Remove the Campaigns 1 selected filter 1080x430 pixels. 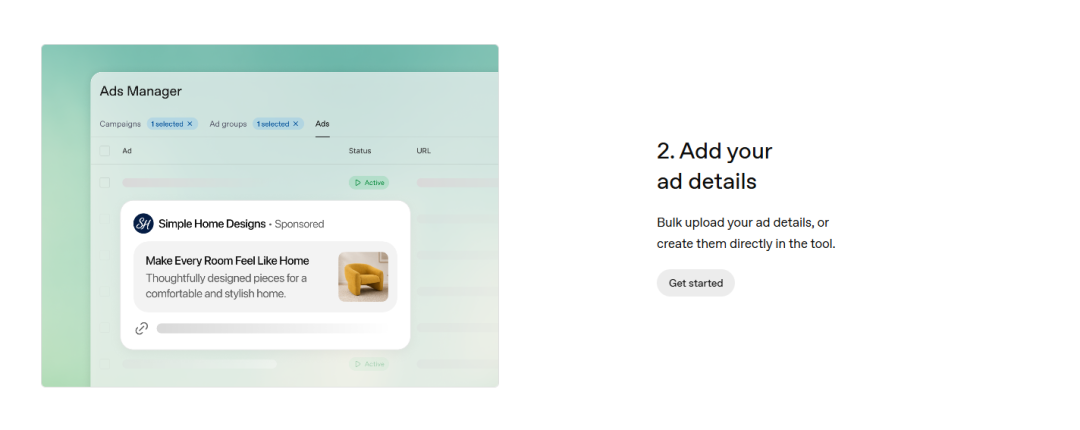click(189, 124)
